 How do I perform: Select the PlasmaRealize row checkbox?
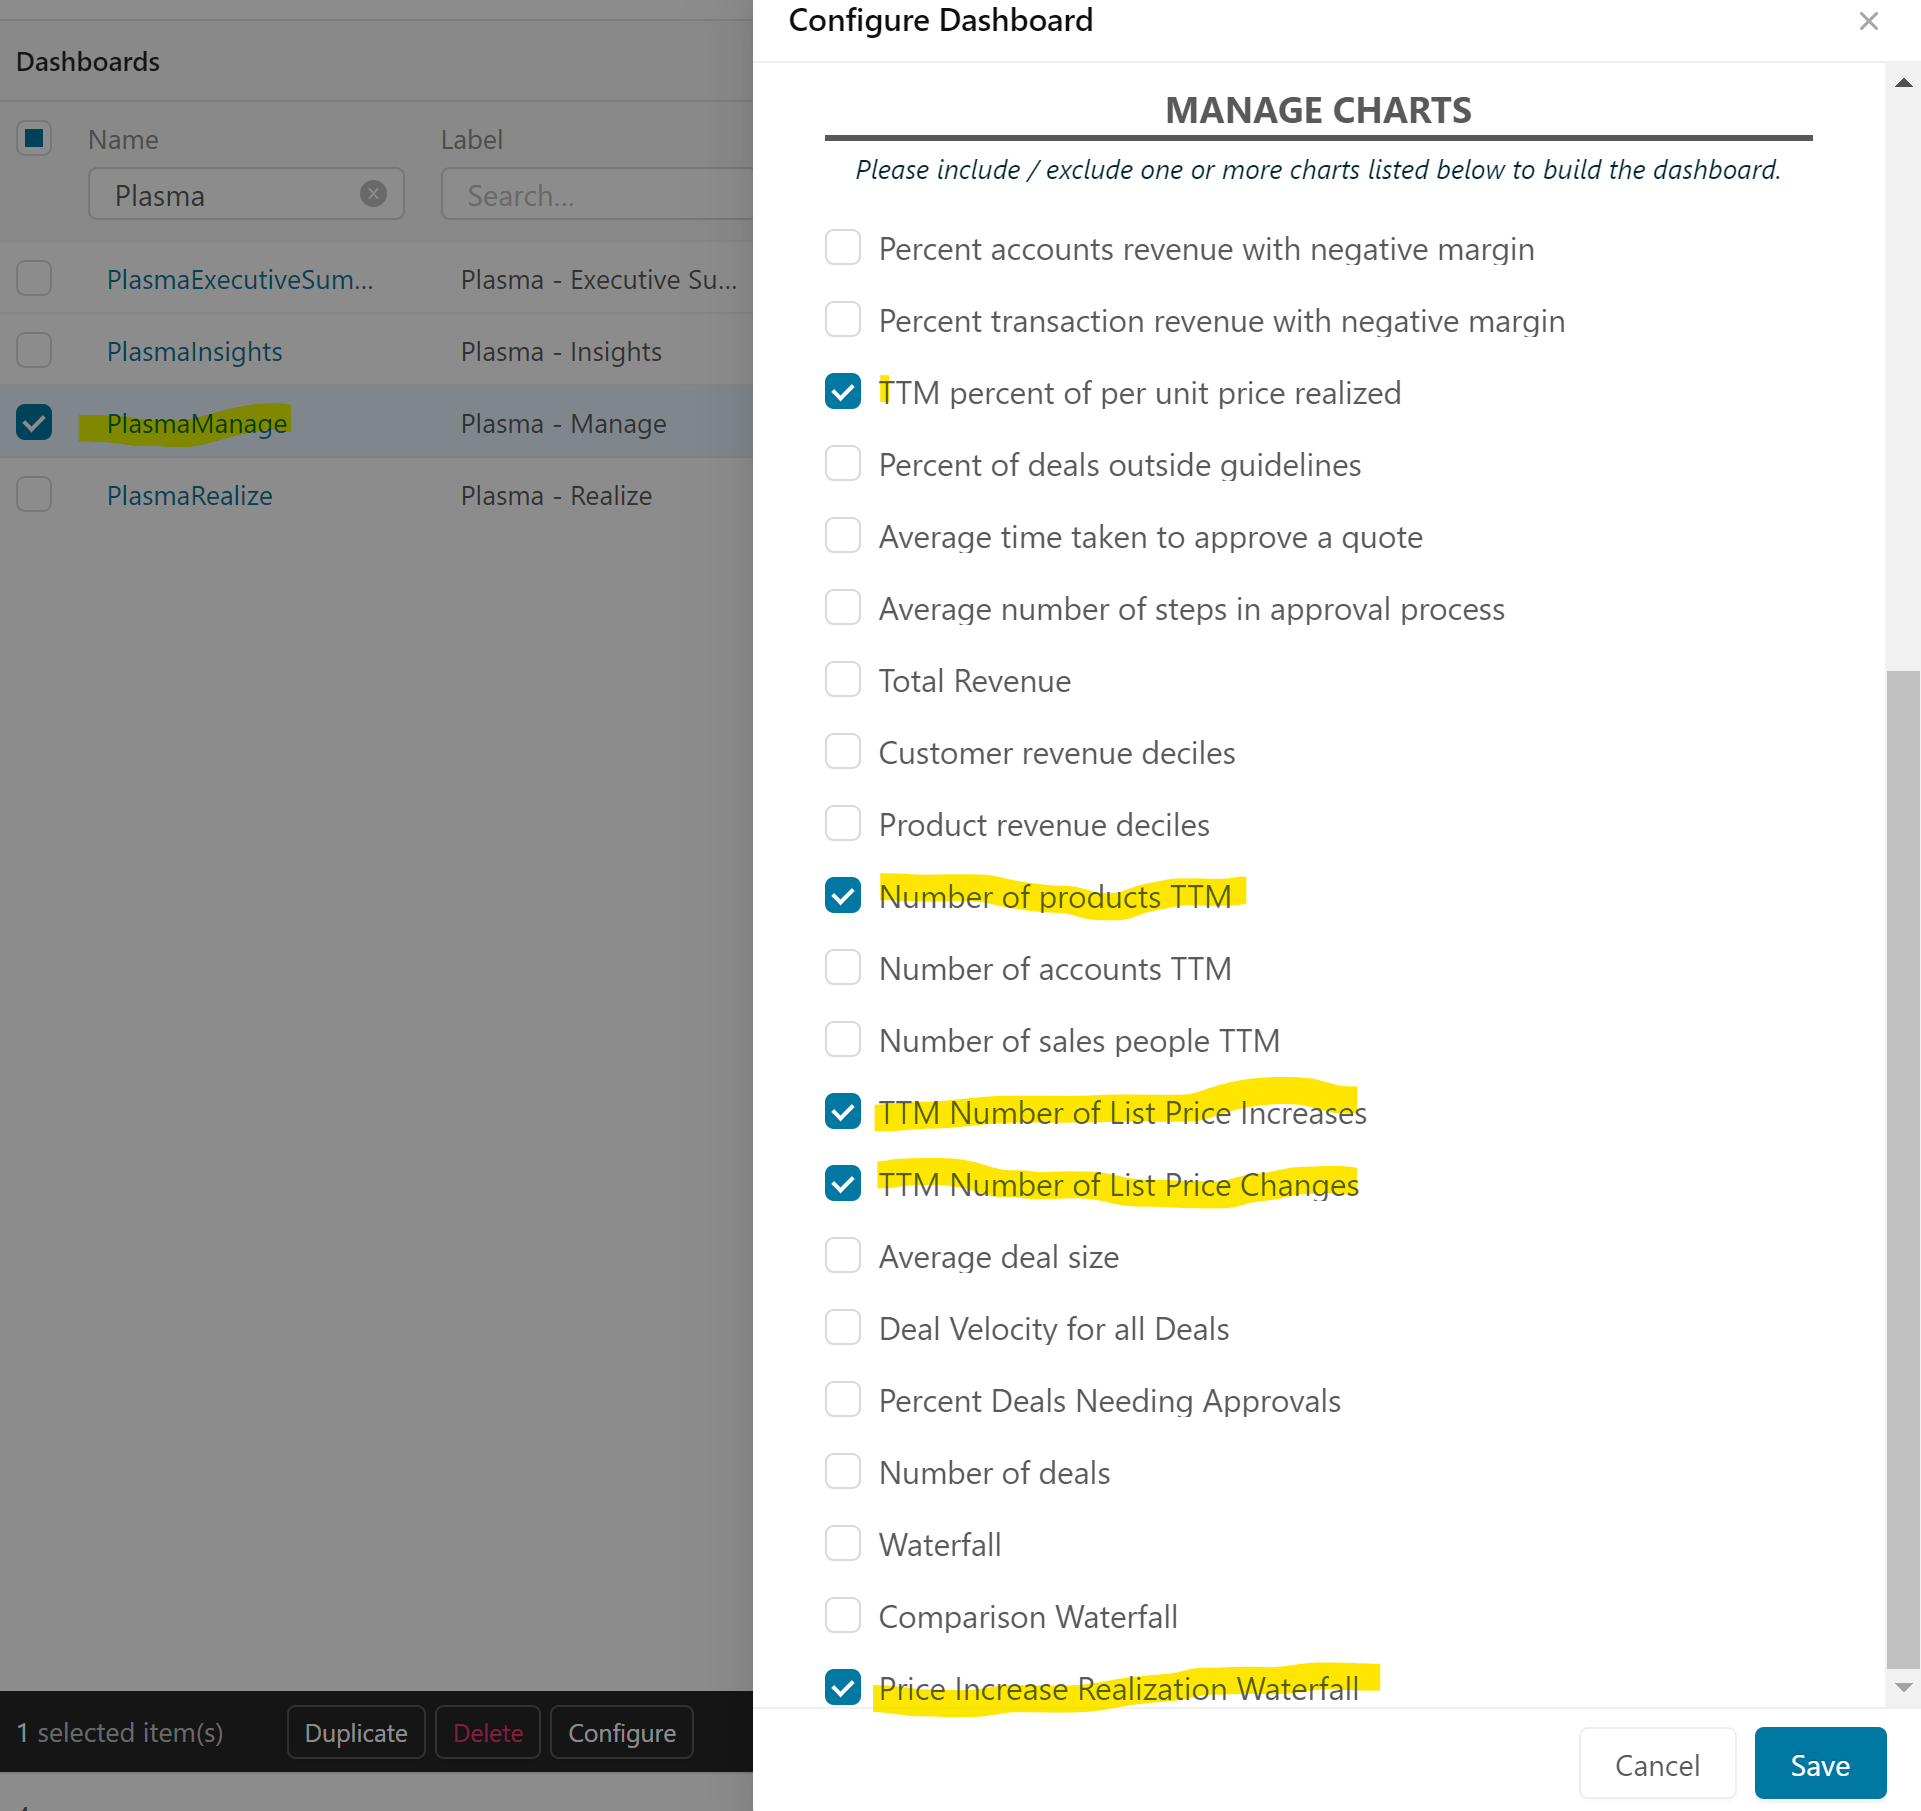[34, 495]
